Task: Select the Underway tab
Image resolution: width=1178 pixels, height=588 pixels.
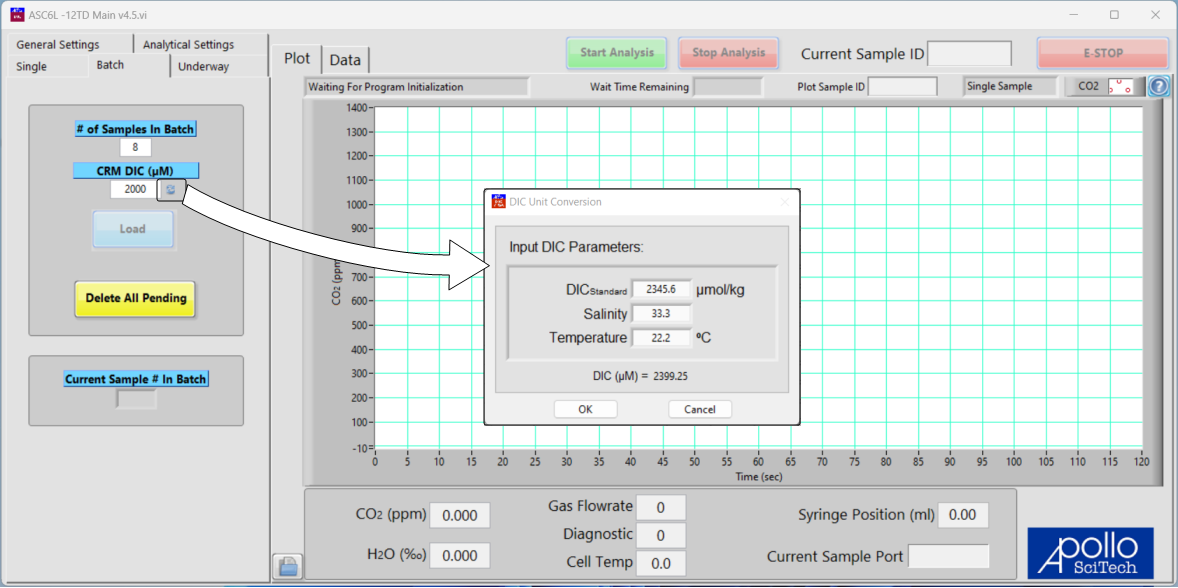Action: [x=203, y=67]
